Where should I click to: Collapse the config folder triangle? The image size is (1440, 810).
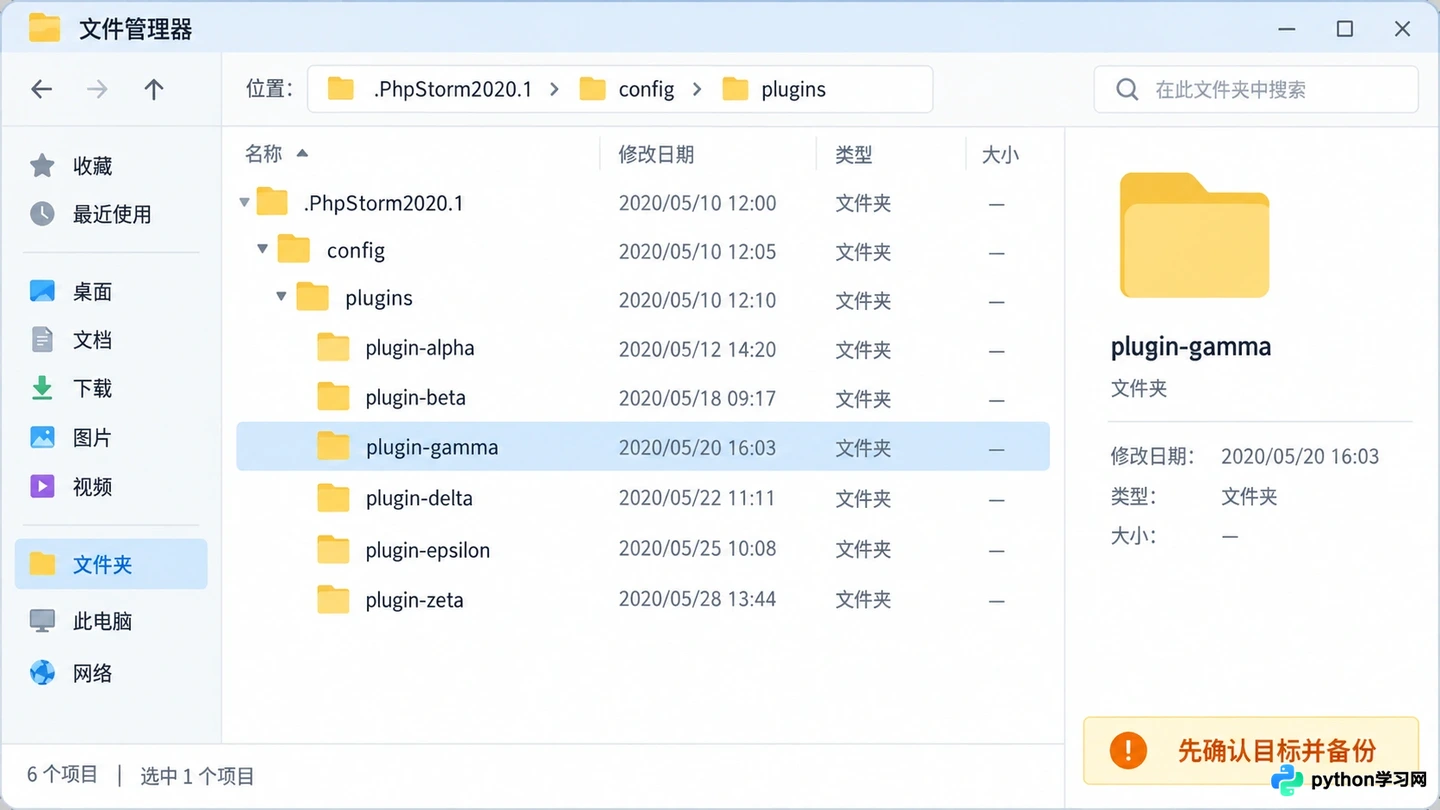pos(263,249)
